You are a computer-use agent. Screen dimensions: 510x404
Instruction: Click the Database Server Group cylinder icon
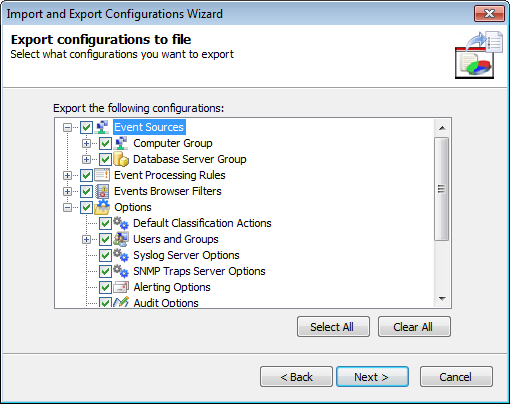click(121, 159)
